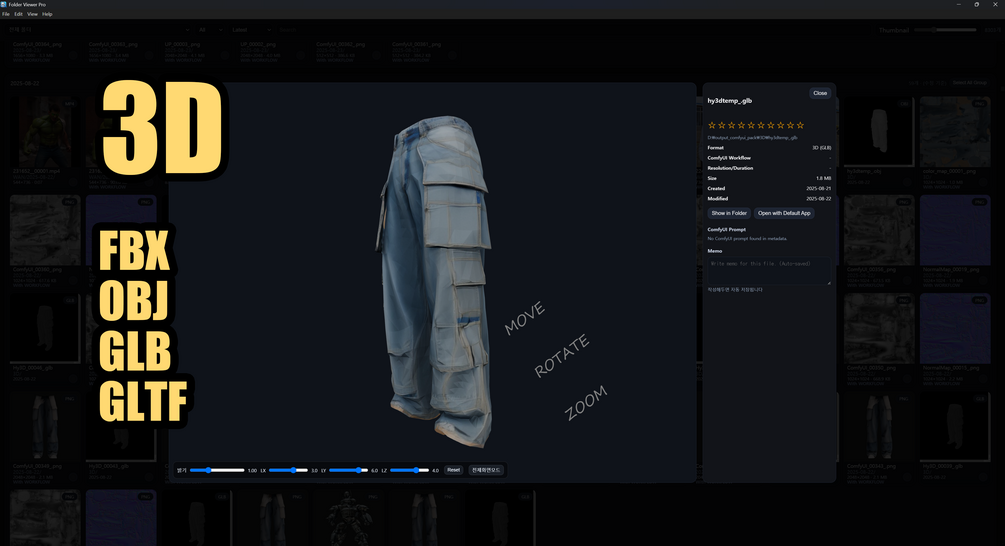
Task: Click Select All Group behind the dialog
Action: [969, 83]
